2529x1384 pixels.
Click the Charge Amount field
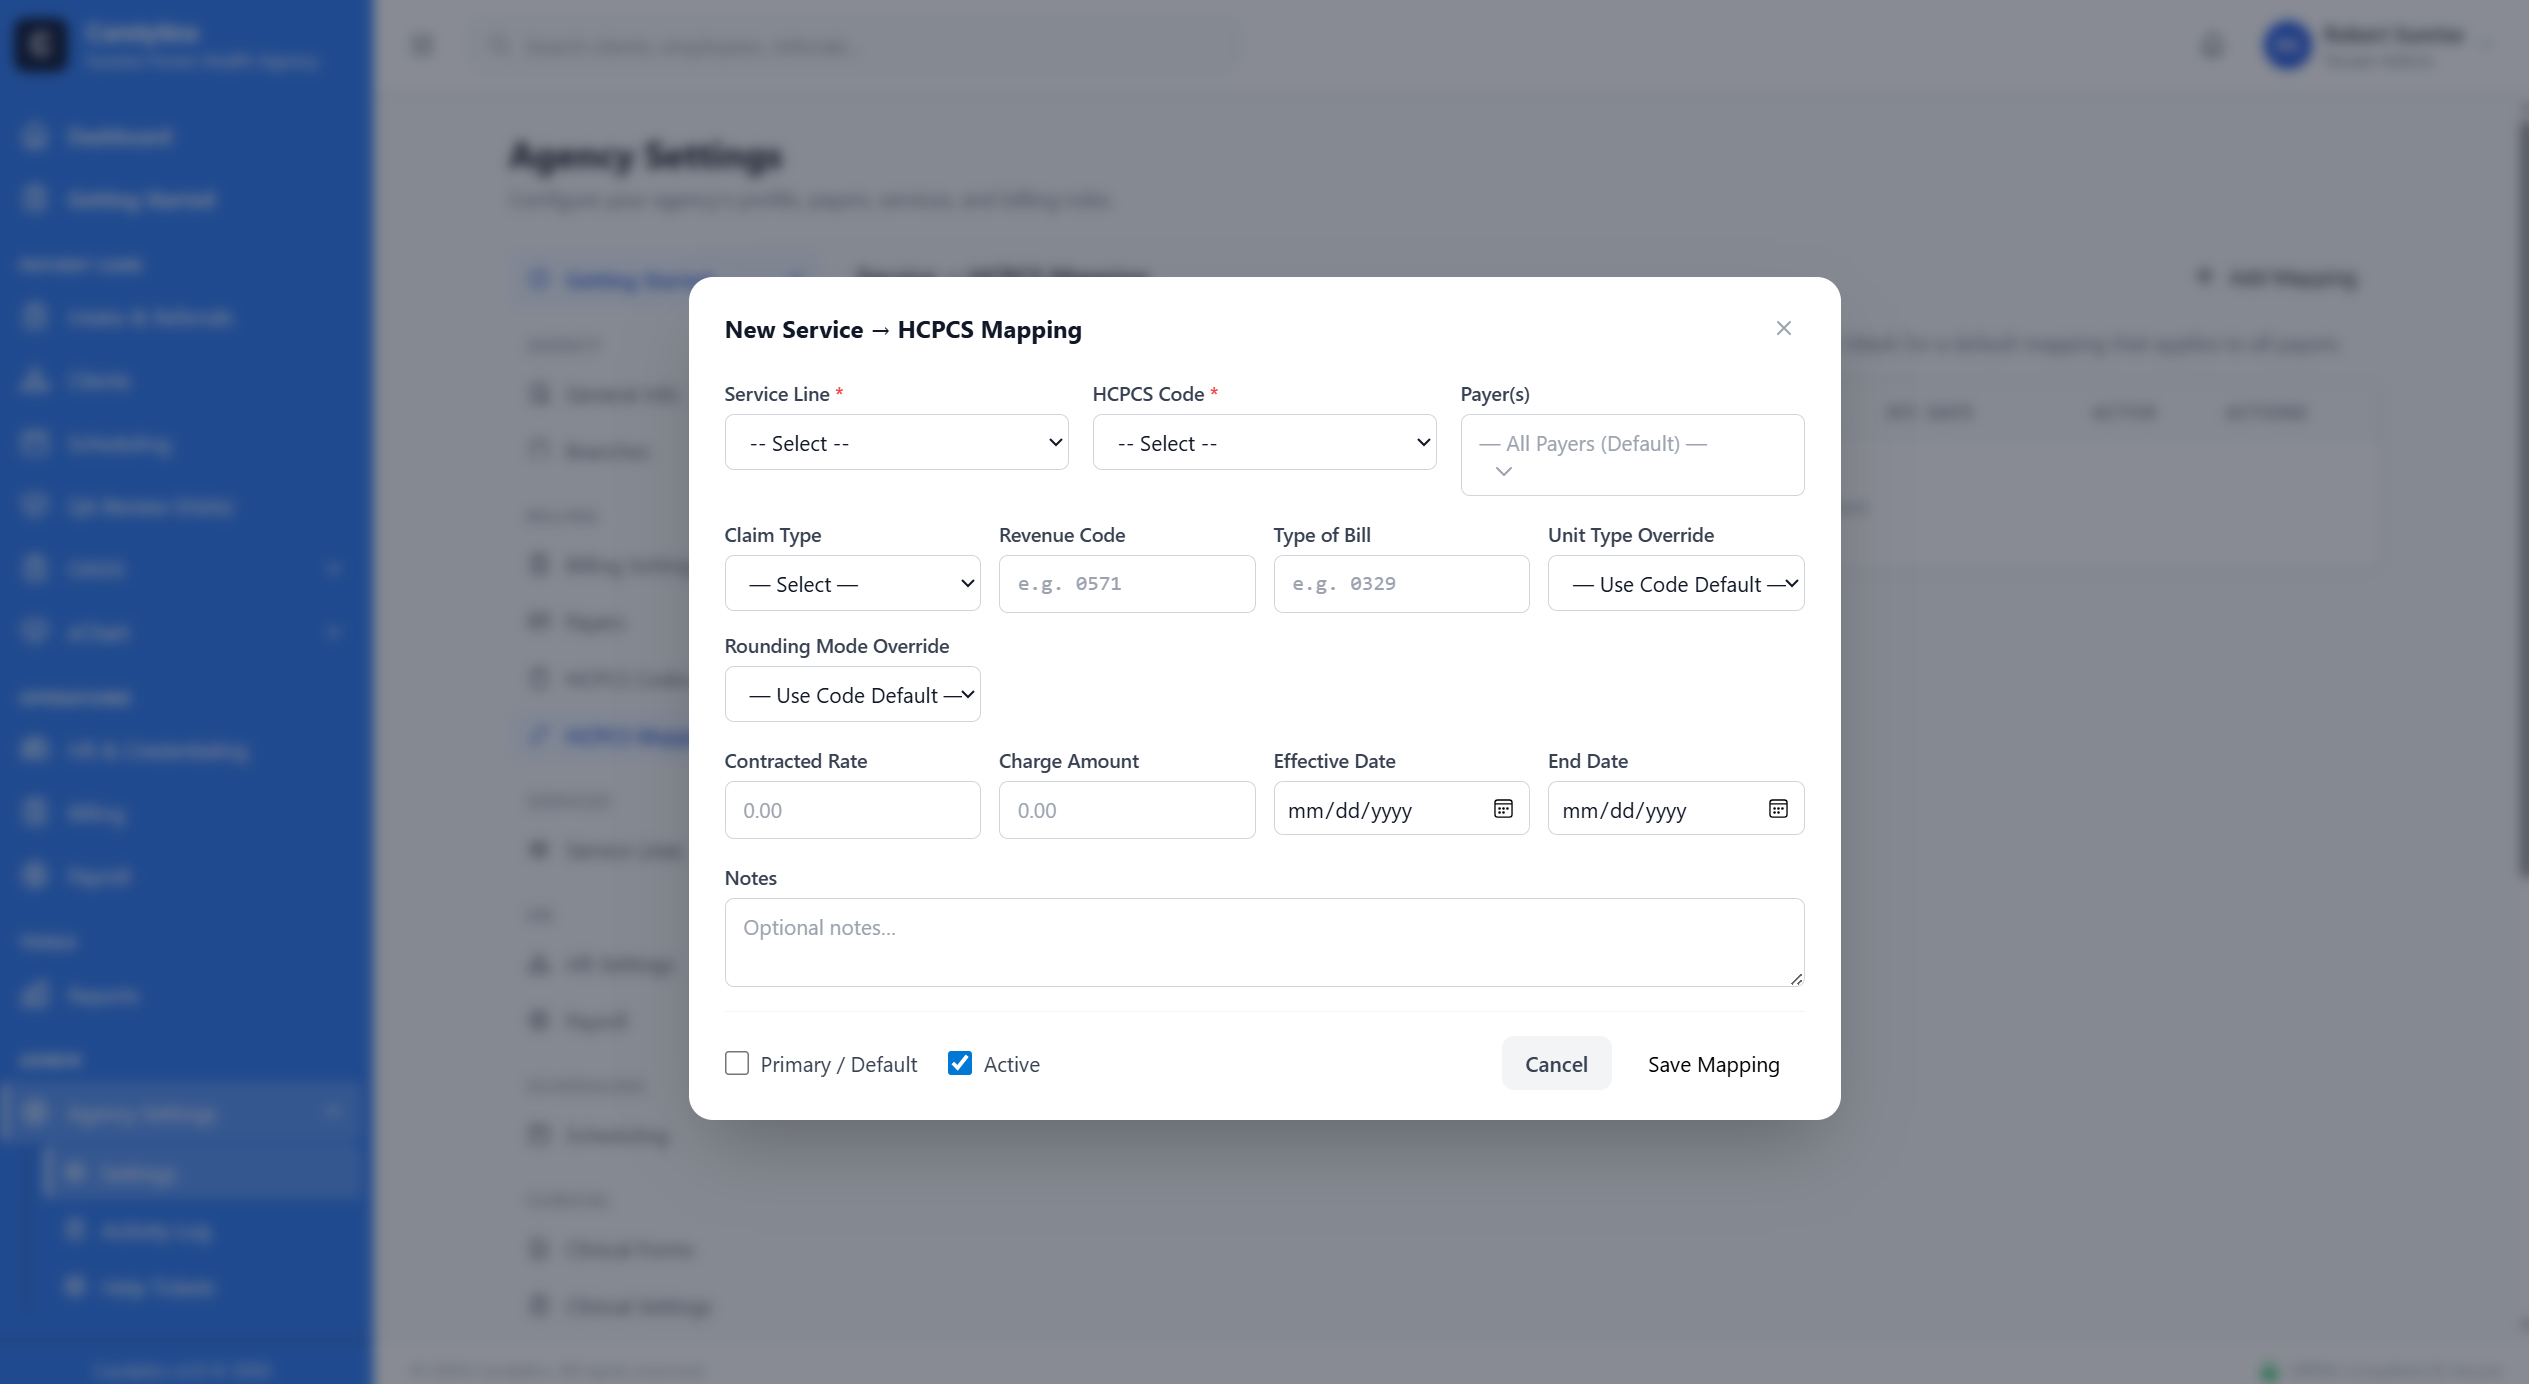click(1127, 810)
